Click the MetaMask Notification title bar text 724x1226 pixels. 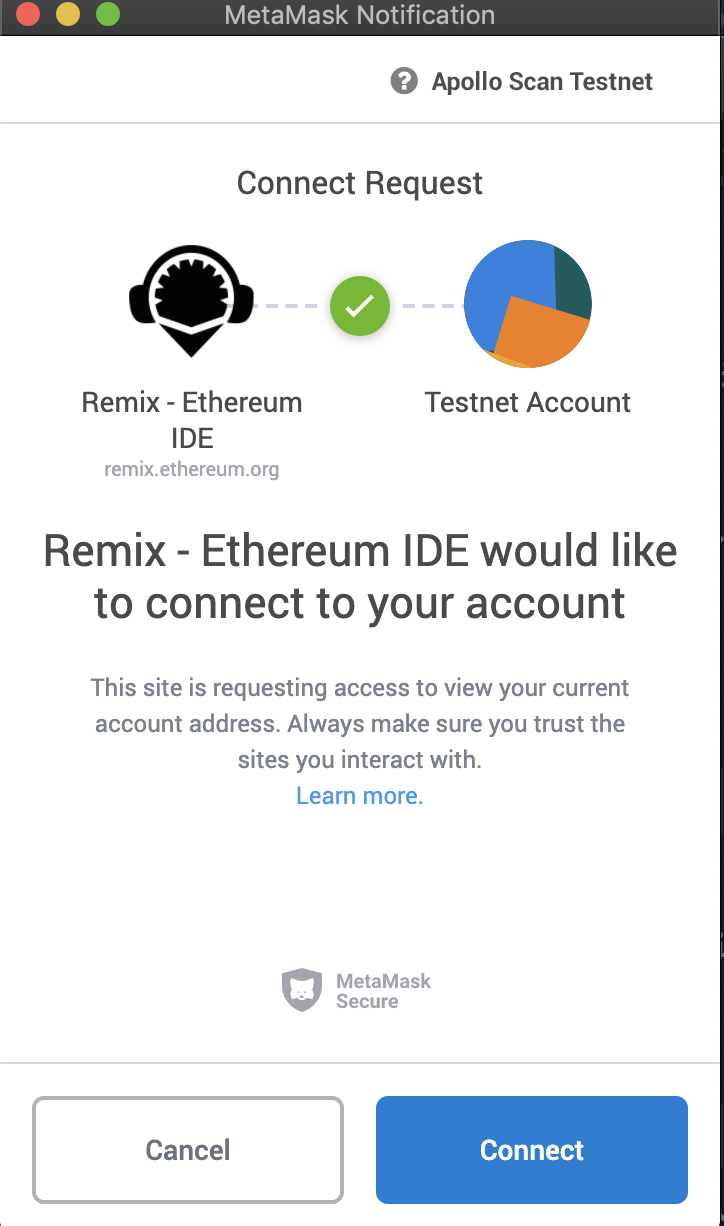tap(360, 15)
